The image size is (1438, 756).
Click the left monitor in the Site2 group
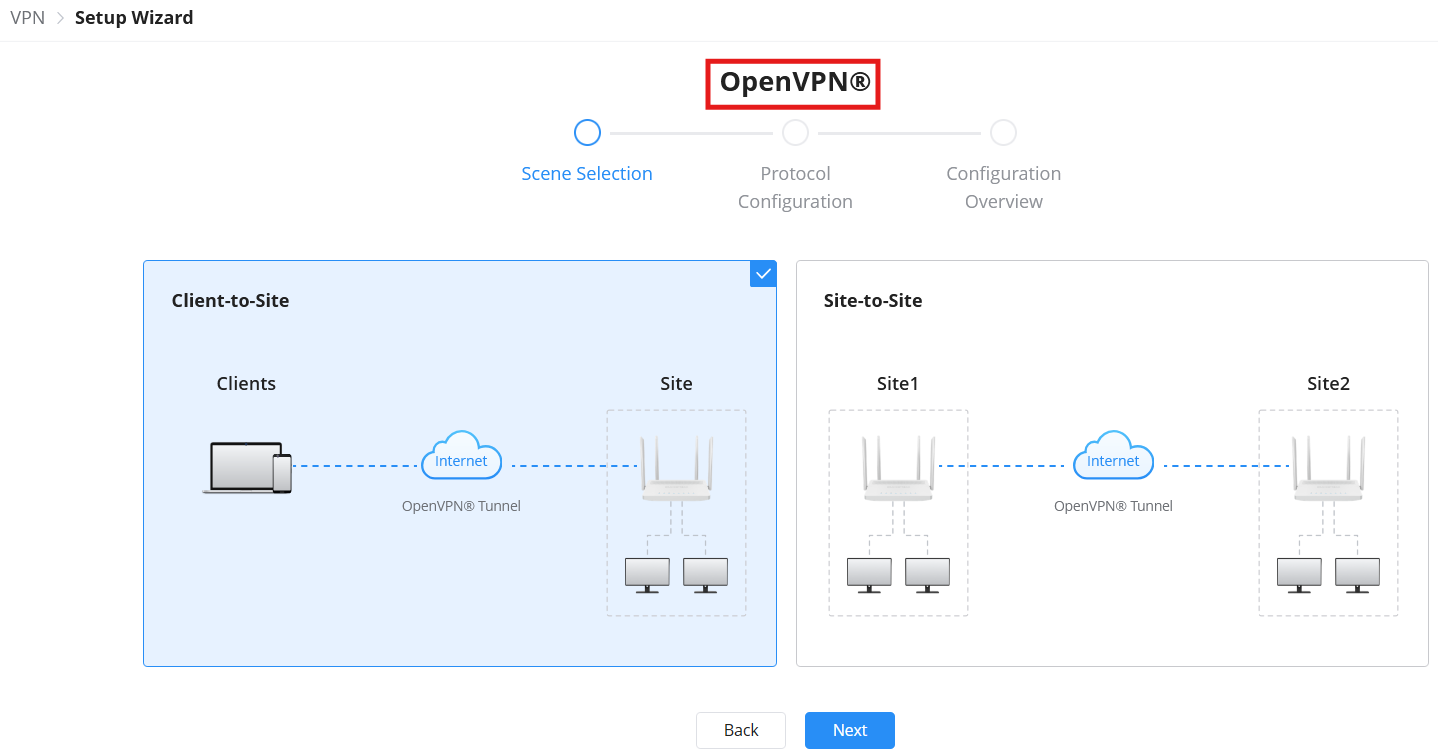coord(1299,576)
